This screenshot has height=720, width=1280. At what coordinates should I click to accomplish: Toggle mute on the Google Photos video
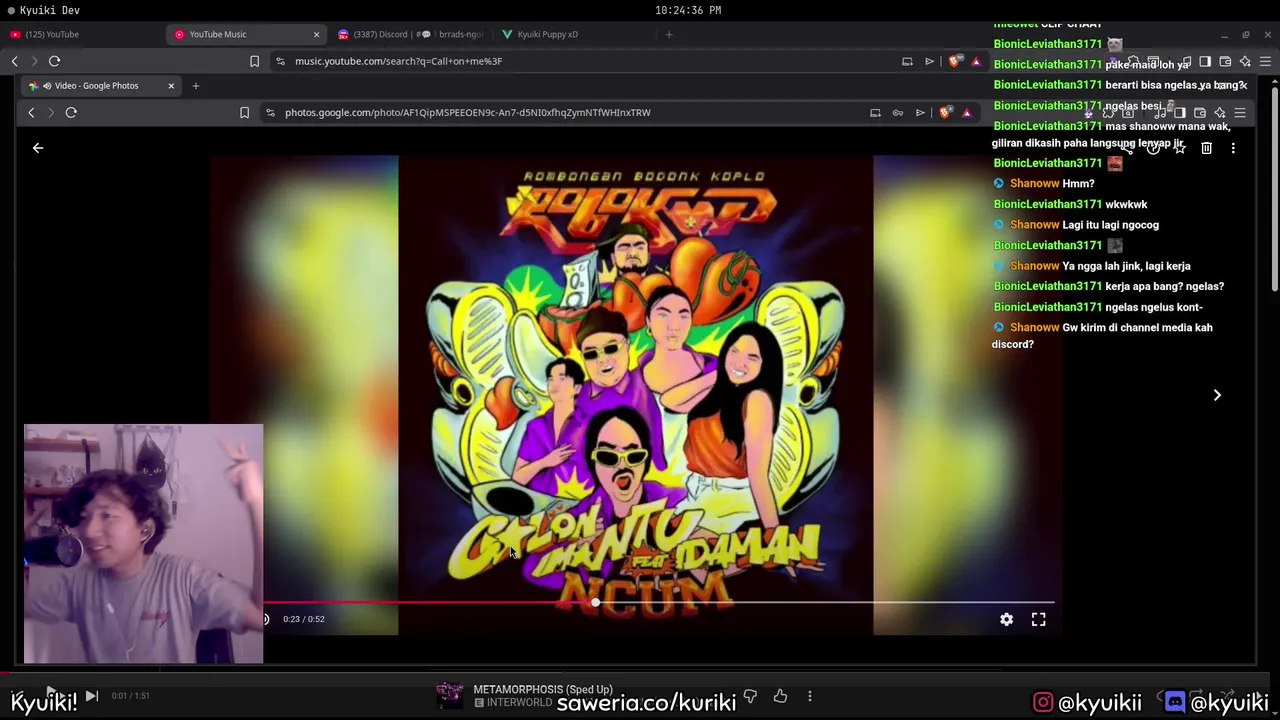coord(265,620)
